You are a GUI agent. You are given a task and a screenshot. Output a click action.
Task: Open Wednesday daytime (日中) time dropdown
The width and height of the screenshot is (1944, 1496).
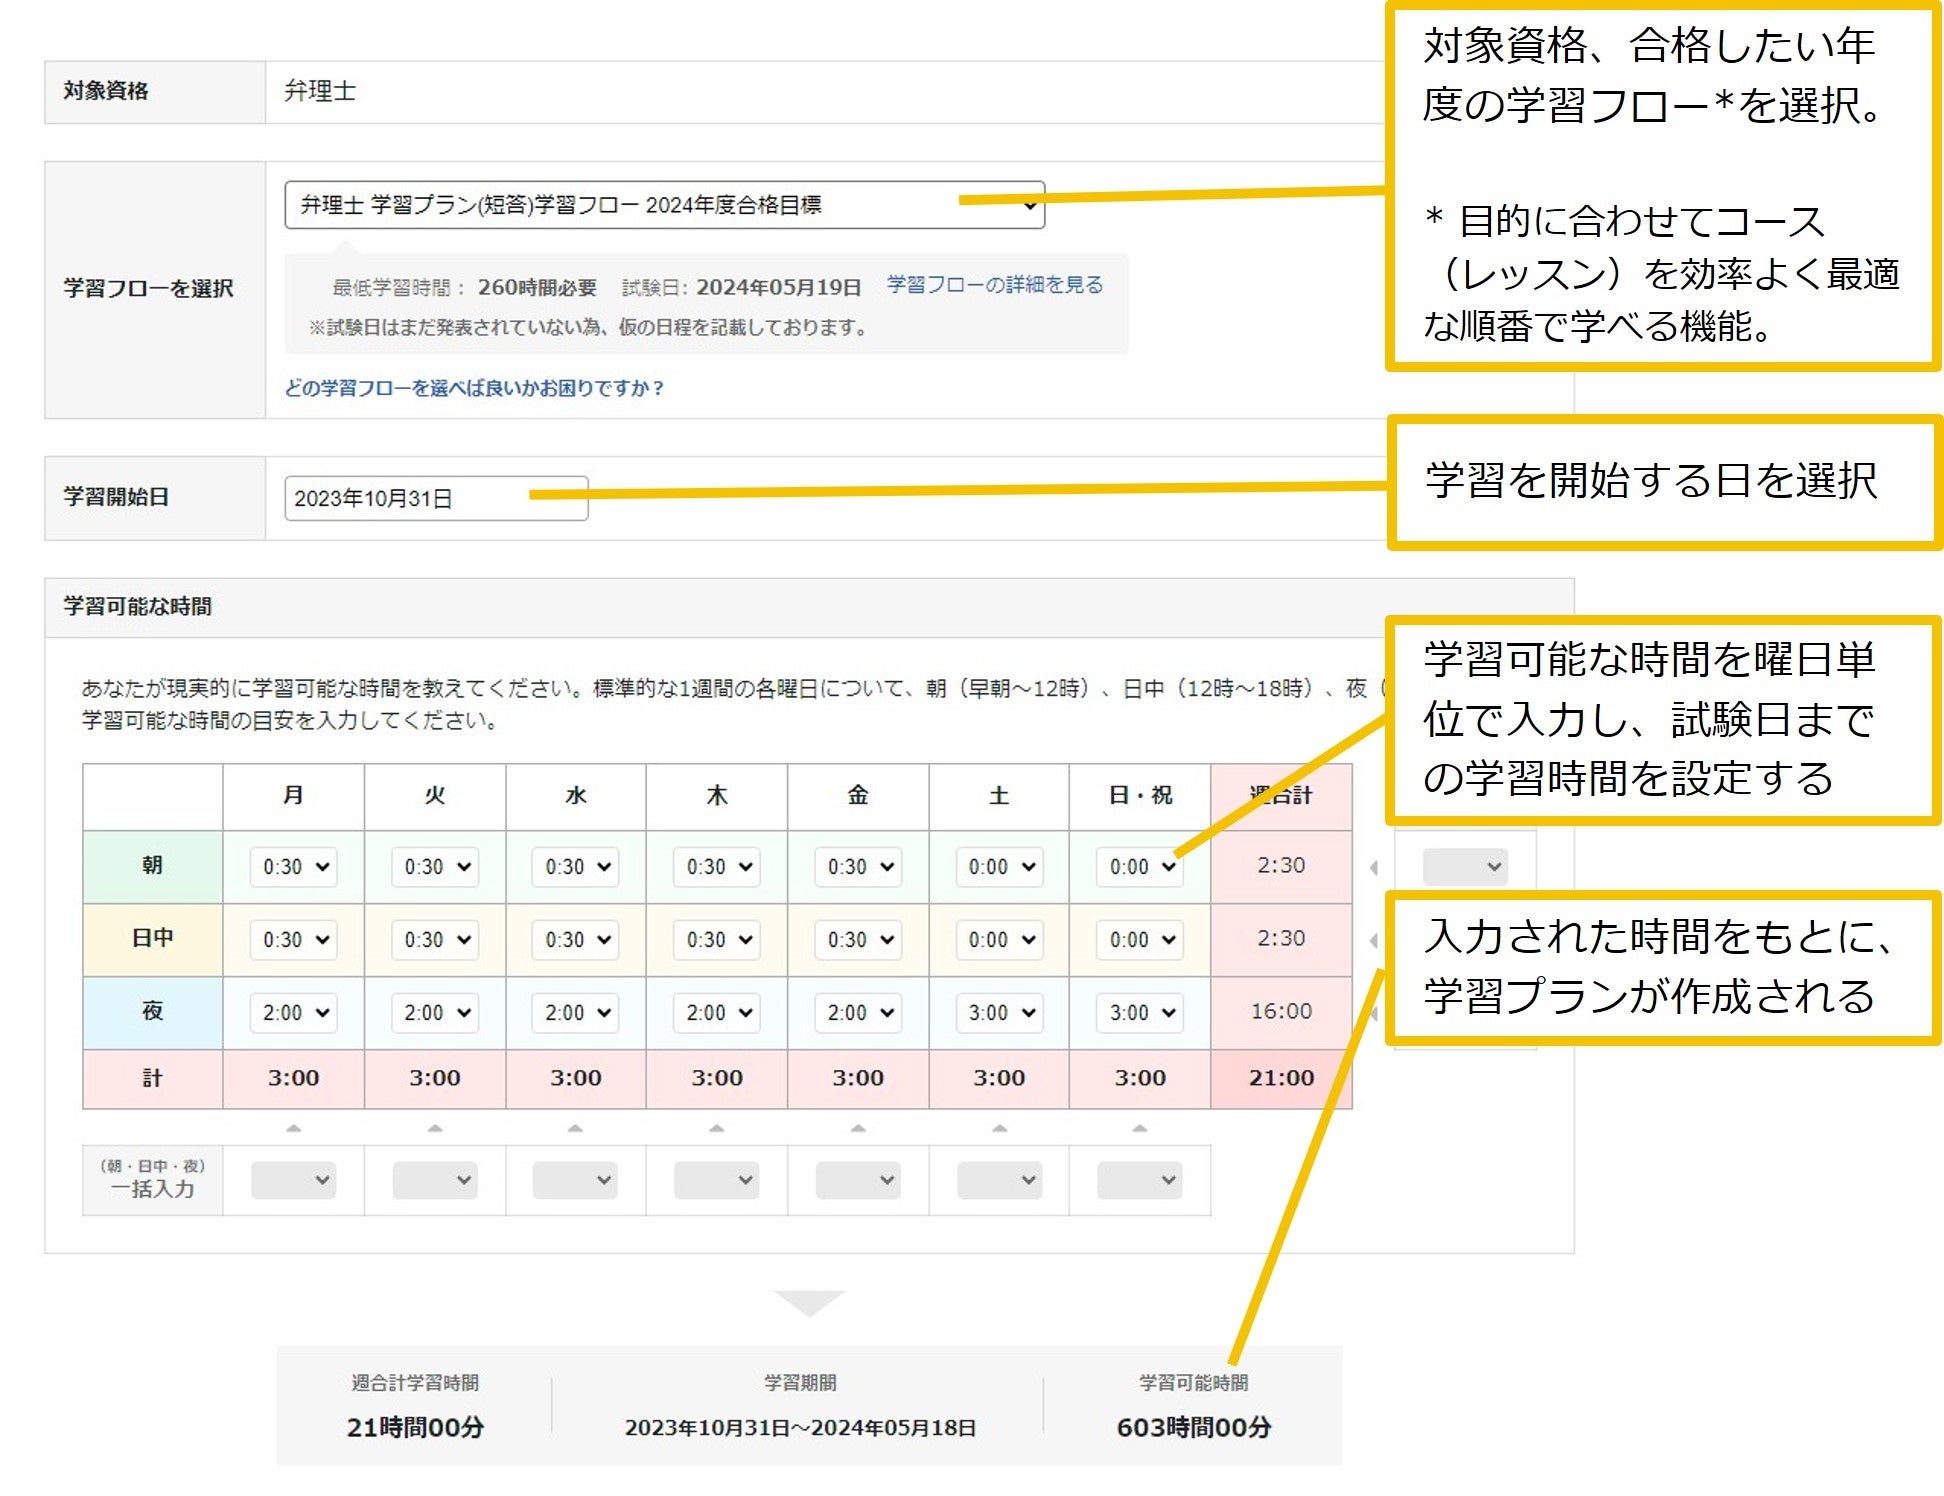click(x=576, y=940)
